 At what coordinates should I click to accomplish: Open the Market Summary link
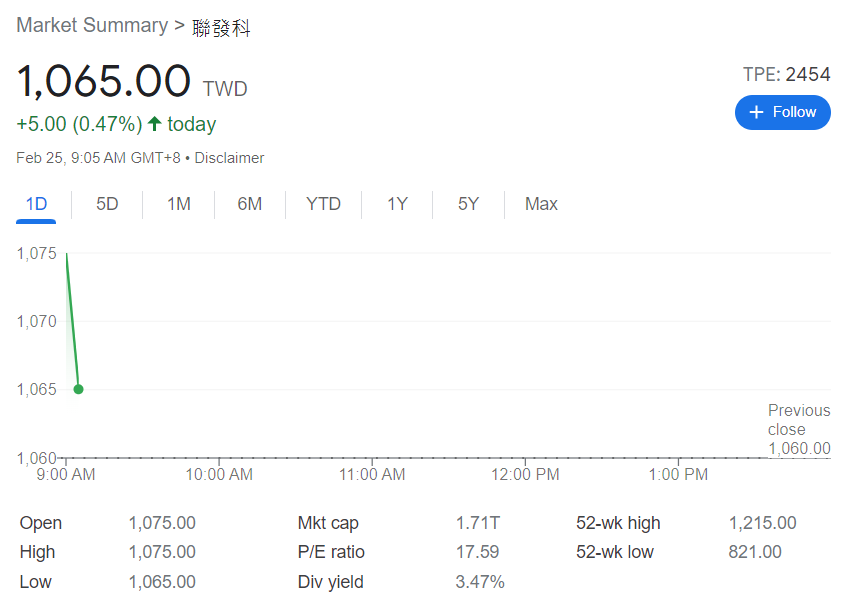pyautogui.click(x=92, y=26)
